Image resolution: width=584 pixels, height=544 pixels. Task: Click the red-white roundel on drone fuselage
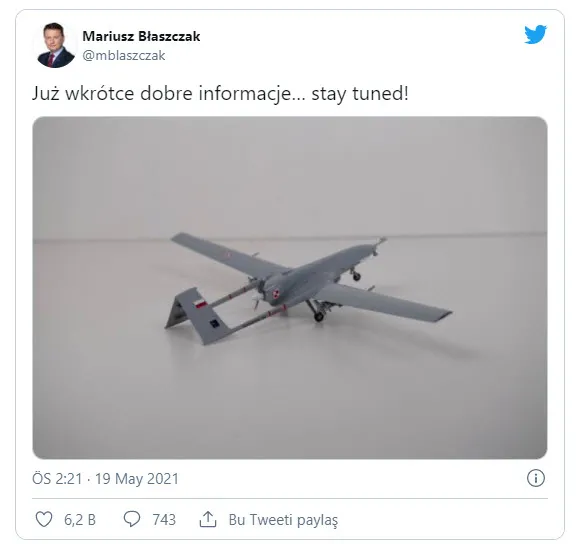(276, 294)
